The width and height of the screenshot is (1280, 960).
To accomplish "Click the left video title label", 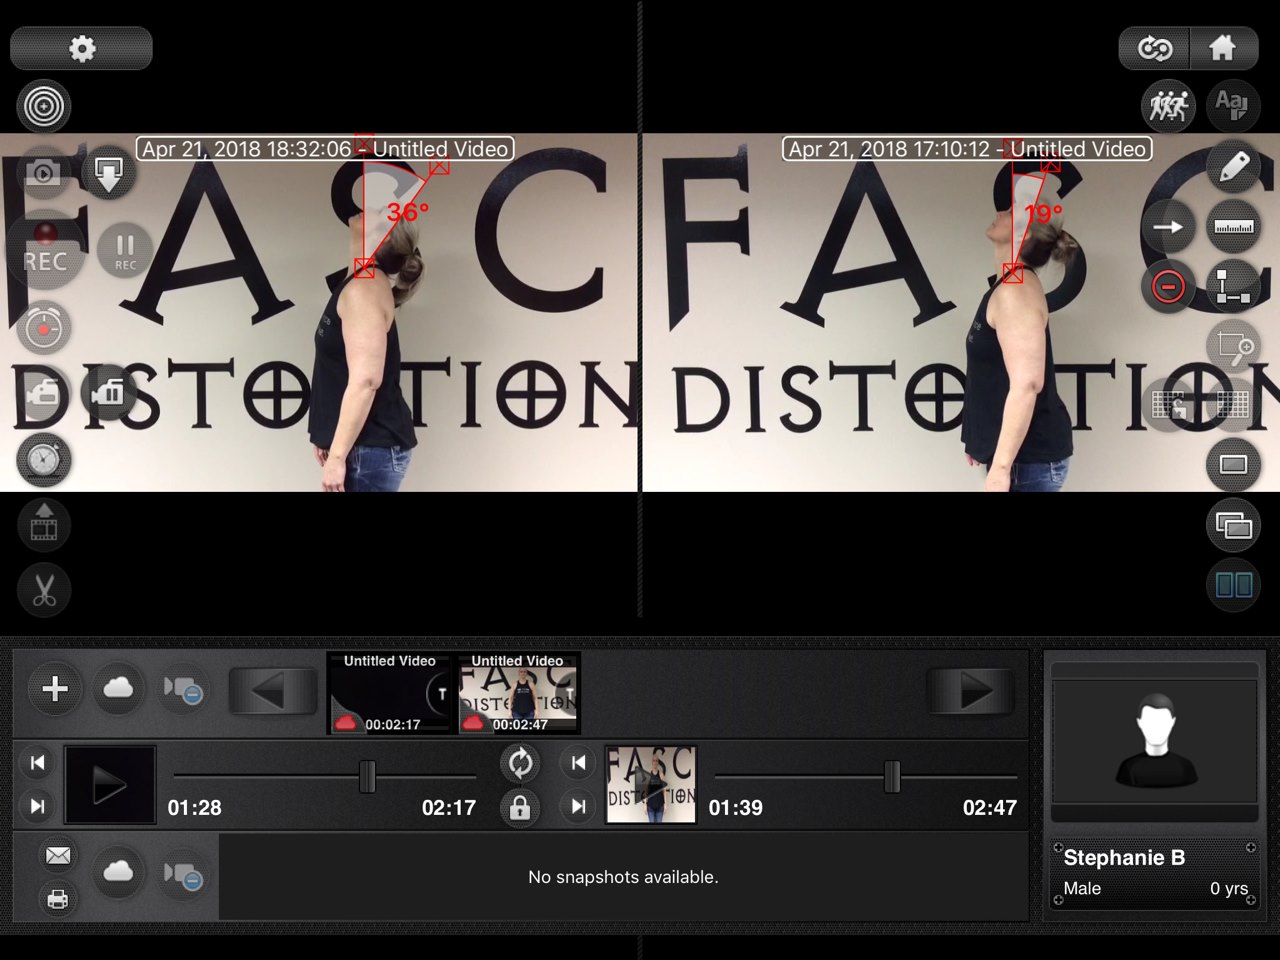I will pos(325,149).
